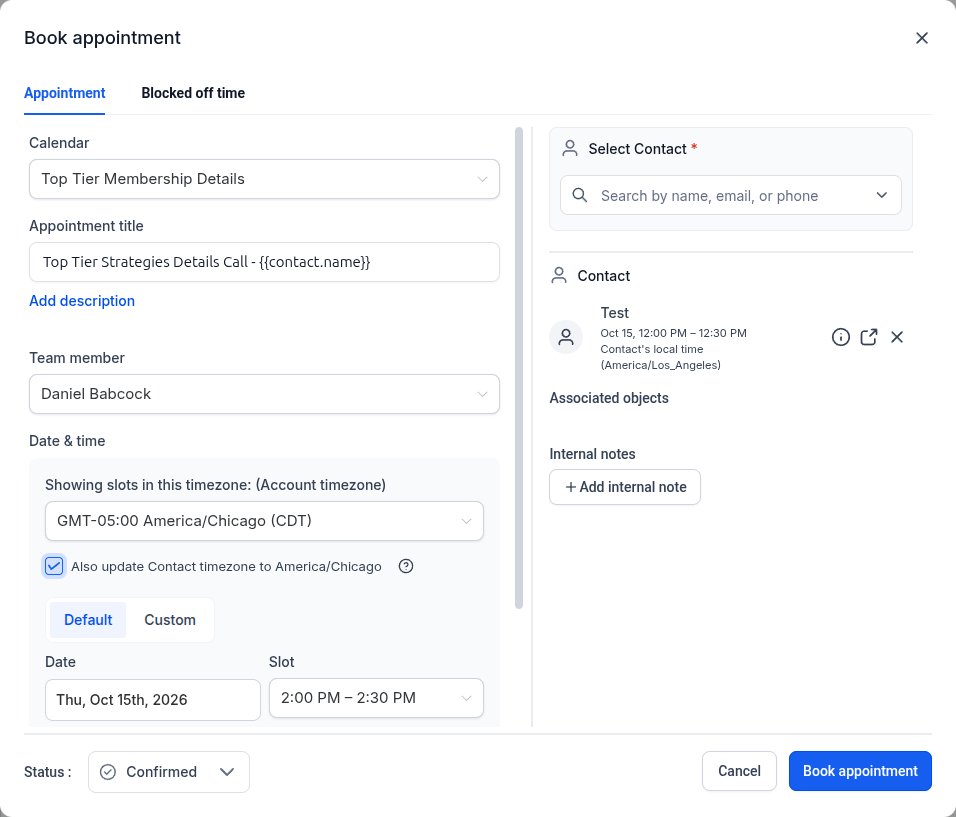The image size is (956, 817).
Task: Select the Custom date mode
Action: (169, 620)
